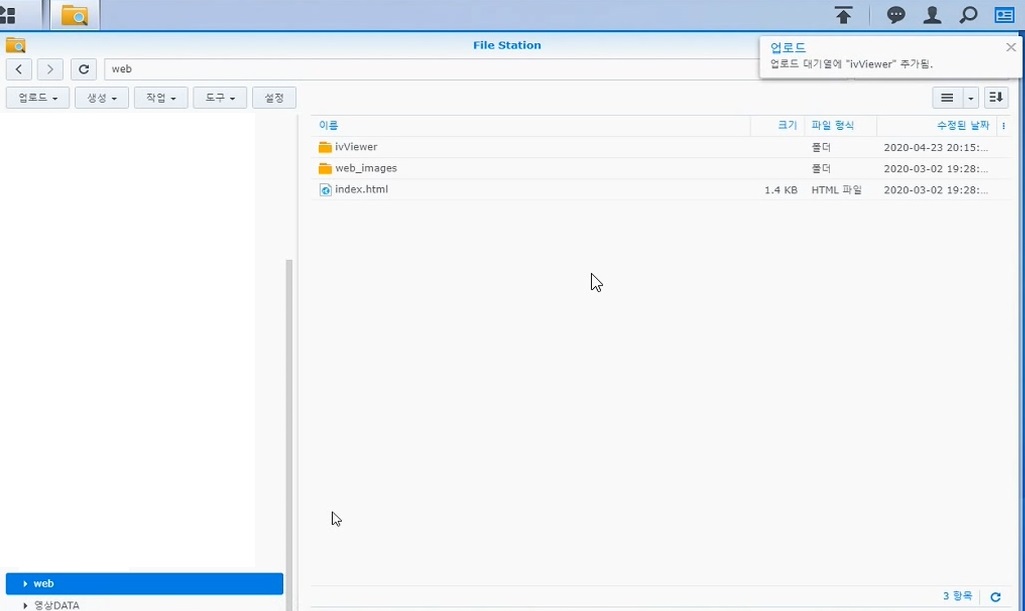Sort by 이름 column header
Screen dimensions: 1025x611
tap(328, 125)
